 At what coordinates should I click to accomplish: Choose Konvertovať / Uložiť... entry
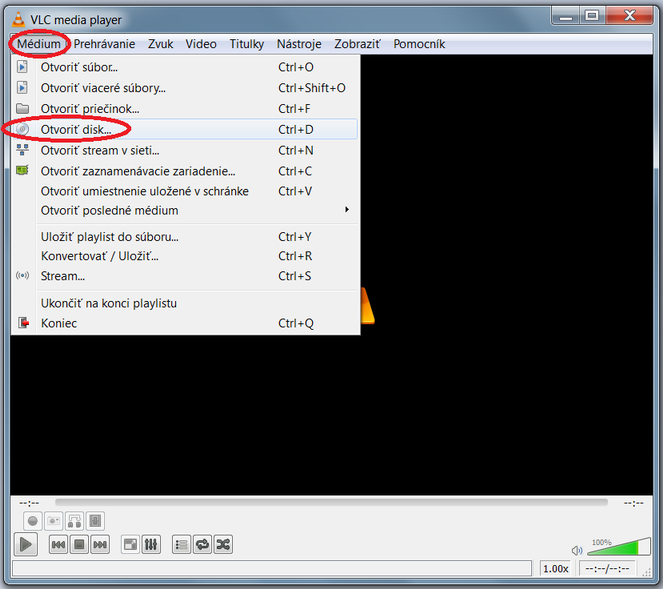pos(185,256)
